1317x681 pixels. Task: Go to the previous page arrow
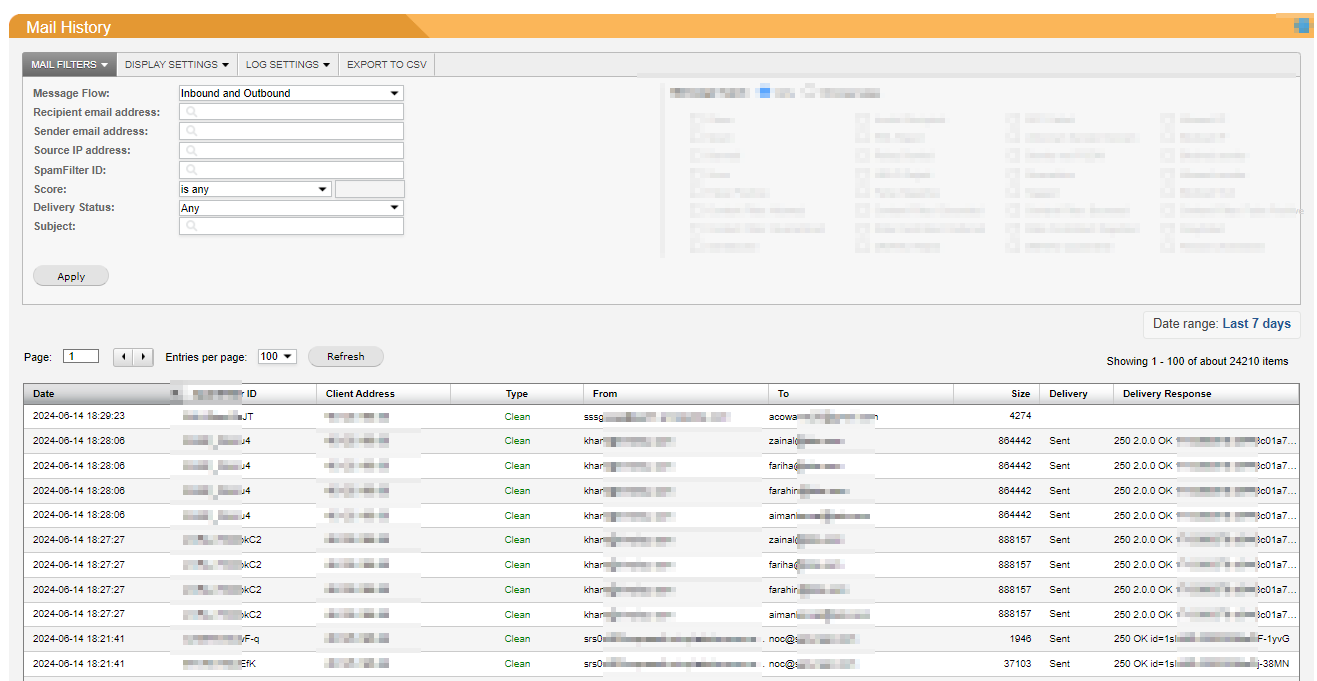pos(124,357)
